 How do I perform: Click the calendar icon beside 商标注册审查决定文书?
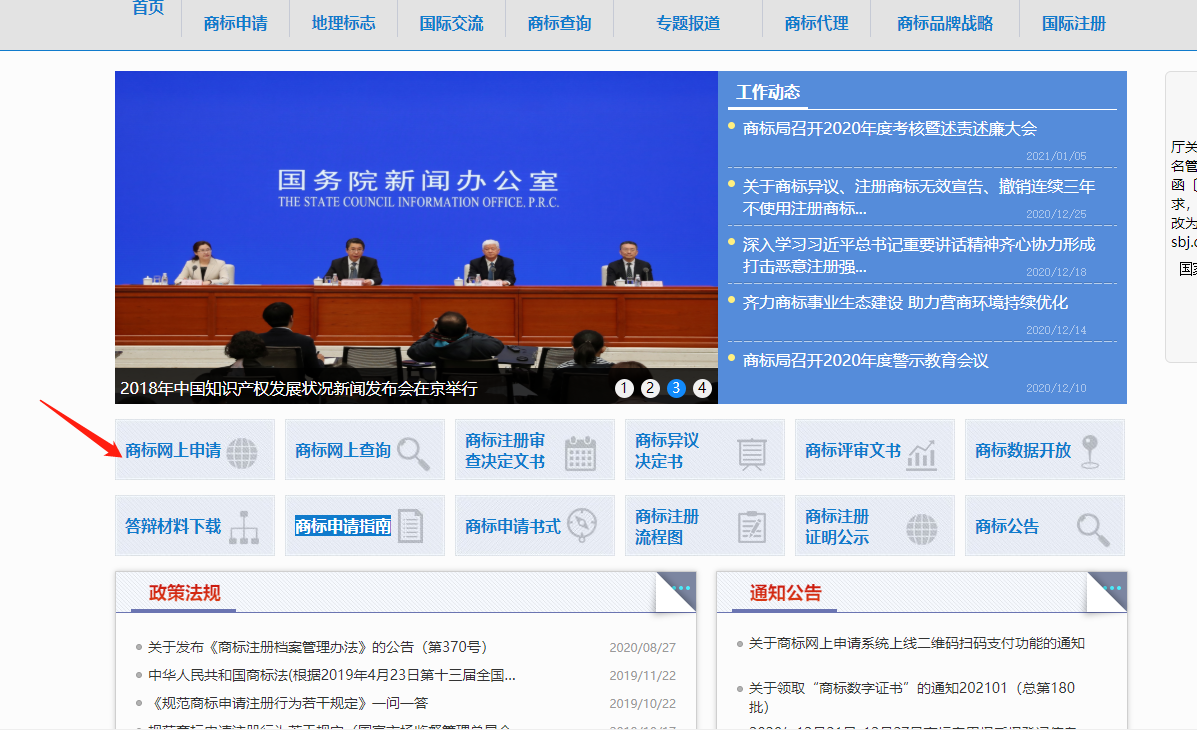coord(580,453)
